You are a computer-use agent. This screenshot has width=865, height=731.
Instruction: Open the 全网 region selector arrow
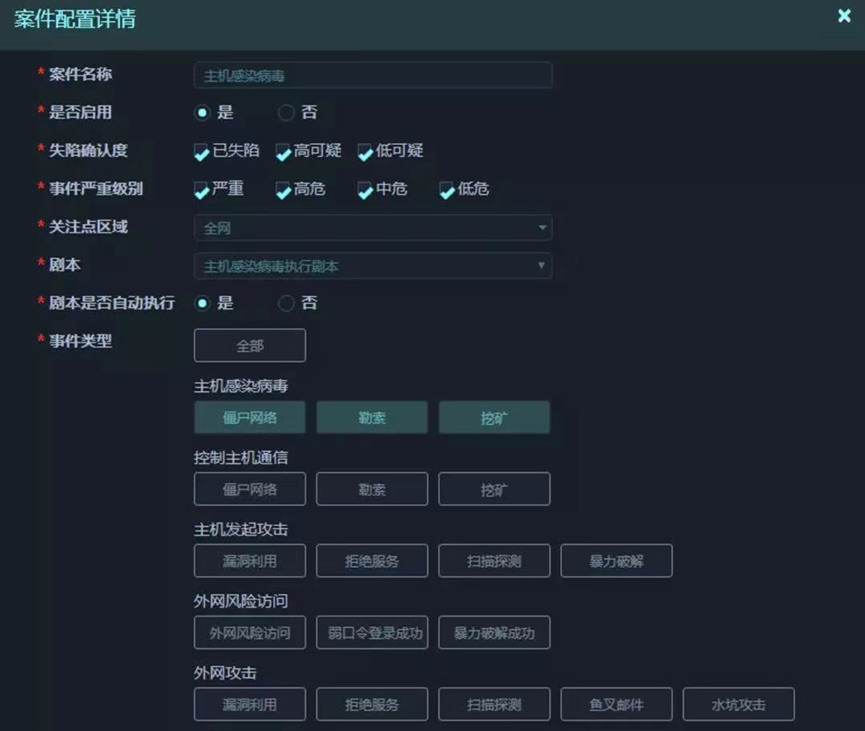[541, 227]
